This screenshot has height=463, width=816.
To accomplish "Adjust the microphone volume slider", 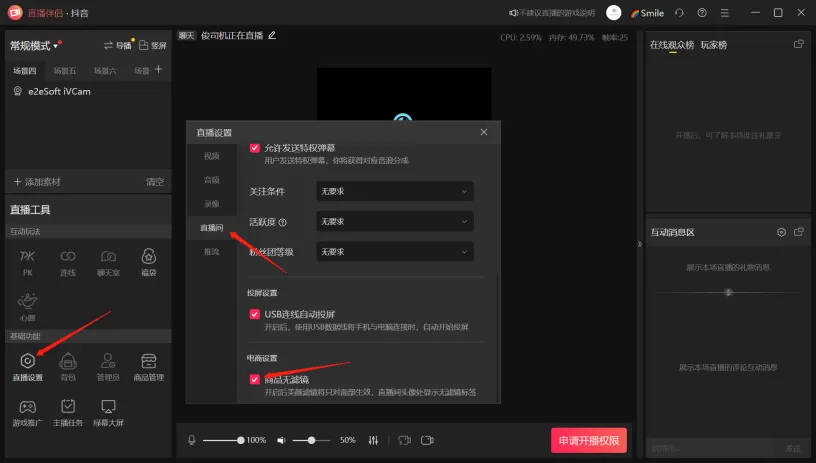I will (223, 440).
